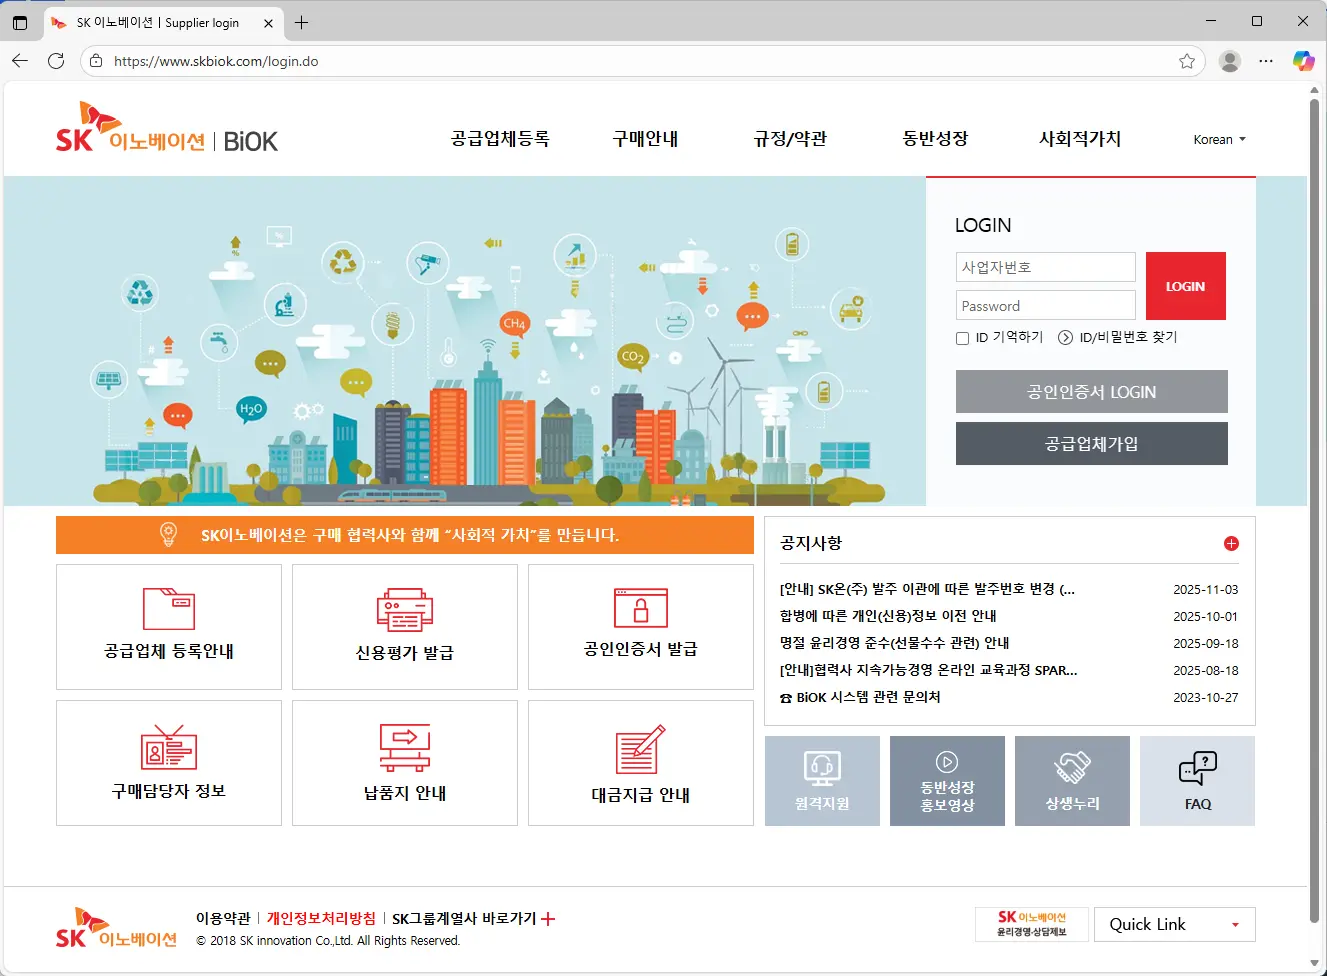Open the 신용평가 발급 printer icon tile
This screenshot has height=976, width=1327.
tap(405, 627)
